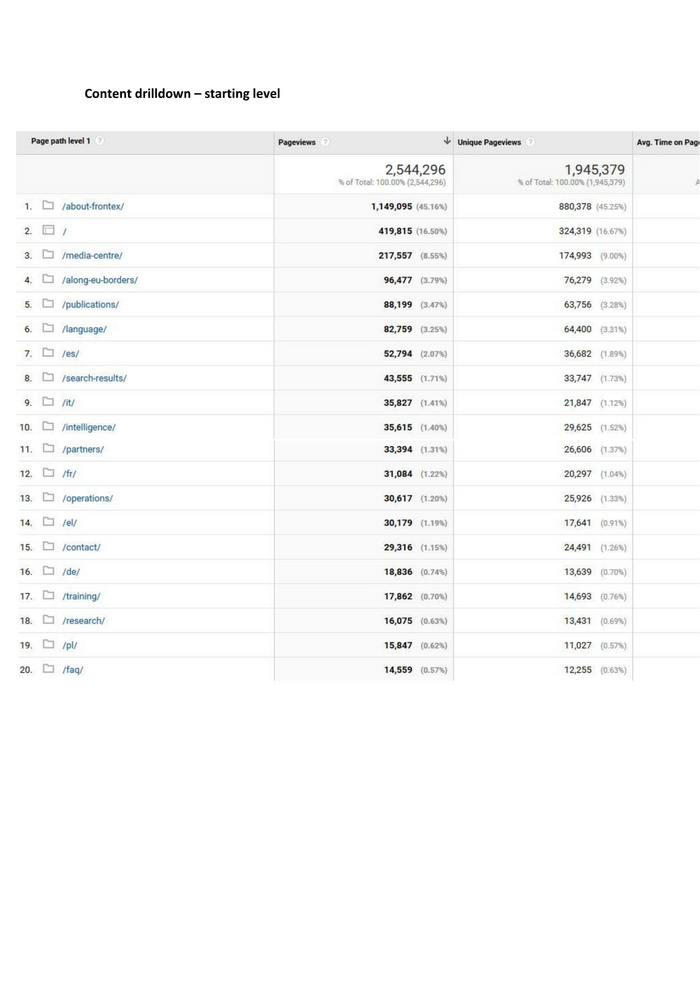Drill into the /search-results/ path
Viewport: 700px width, 990px height.
(x=94, y=378)
